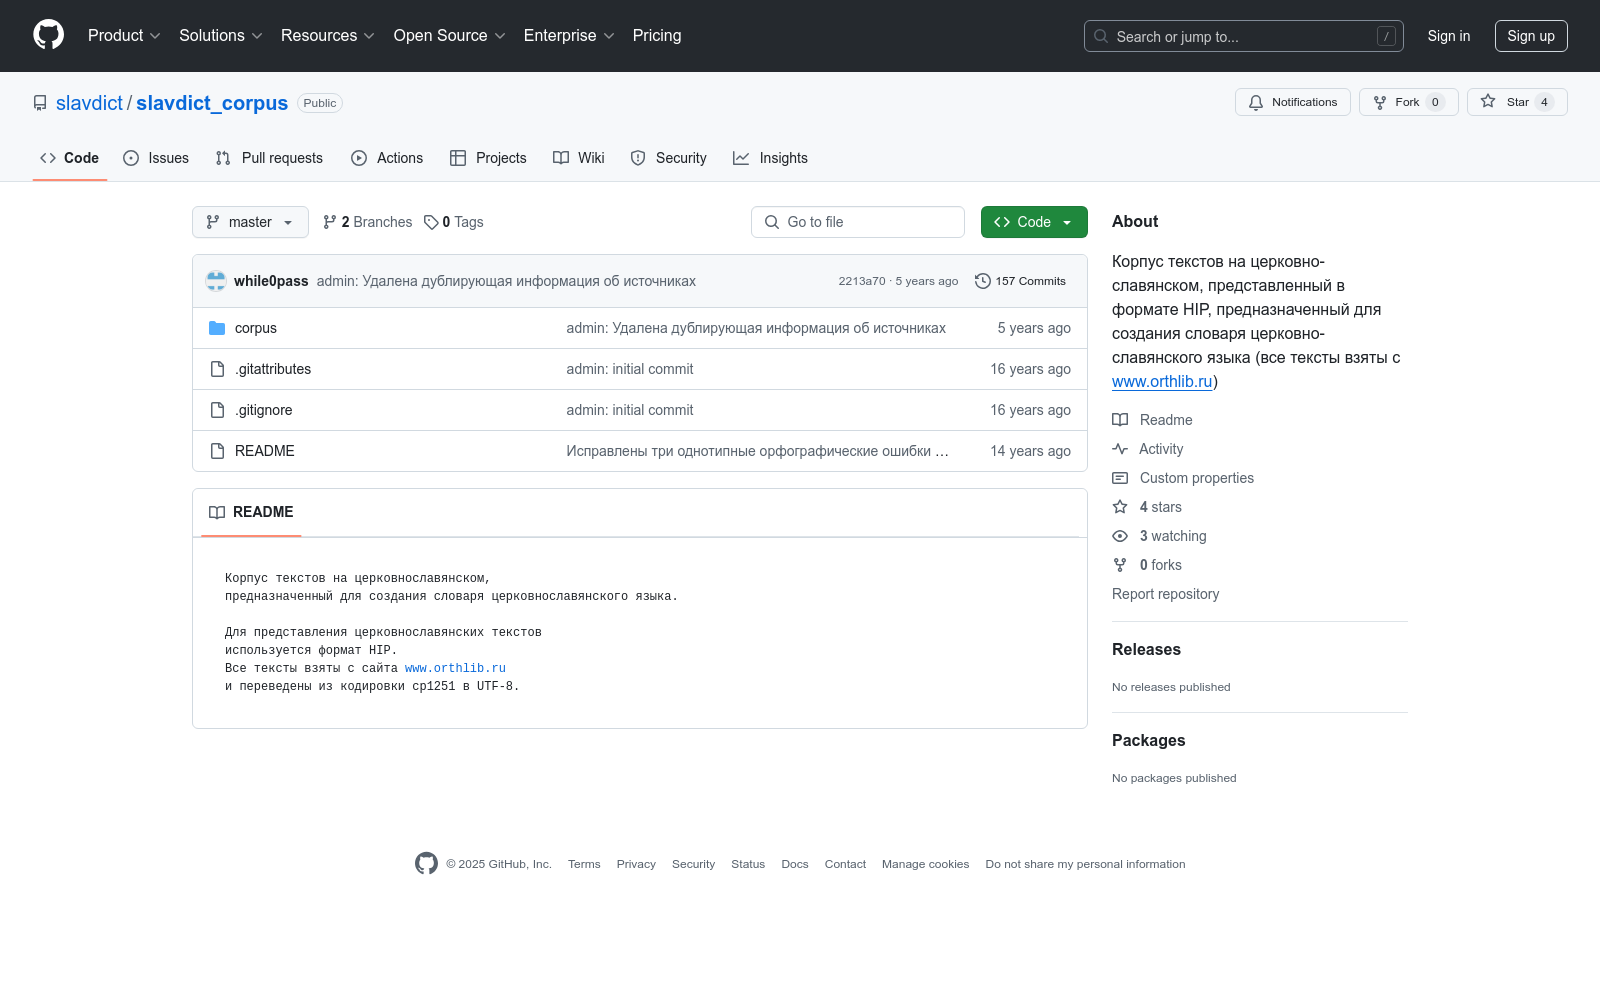
Task: Open www.orthlib.ru link in README text
Action: point(455,668)
